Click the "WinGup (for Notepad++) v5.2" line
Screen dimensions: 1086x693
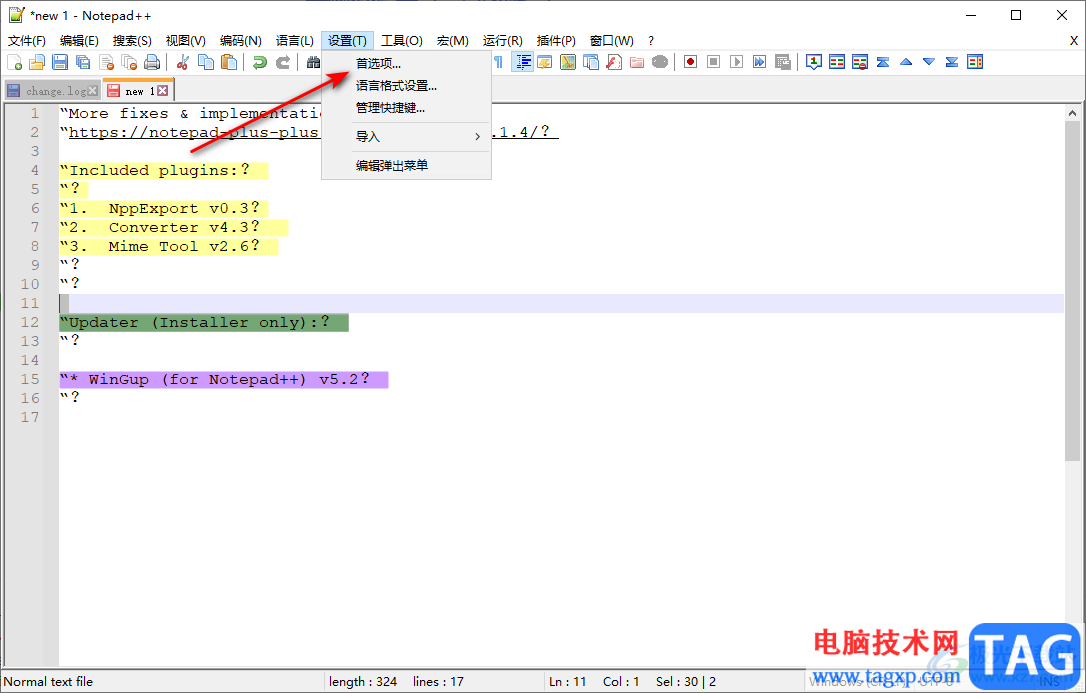224,379
